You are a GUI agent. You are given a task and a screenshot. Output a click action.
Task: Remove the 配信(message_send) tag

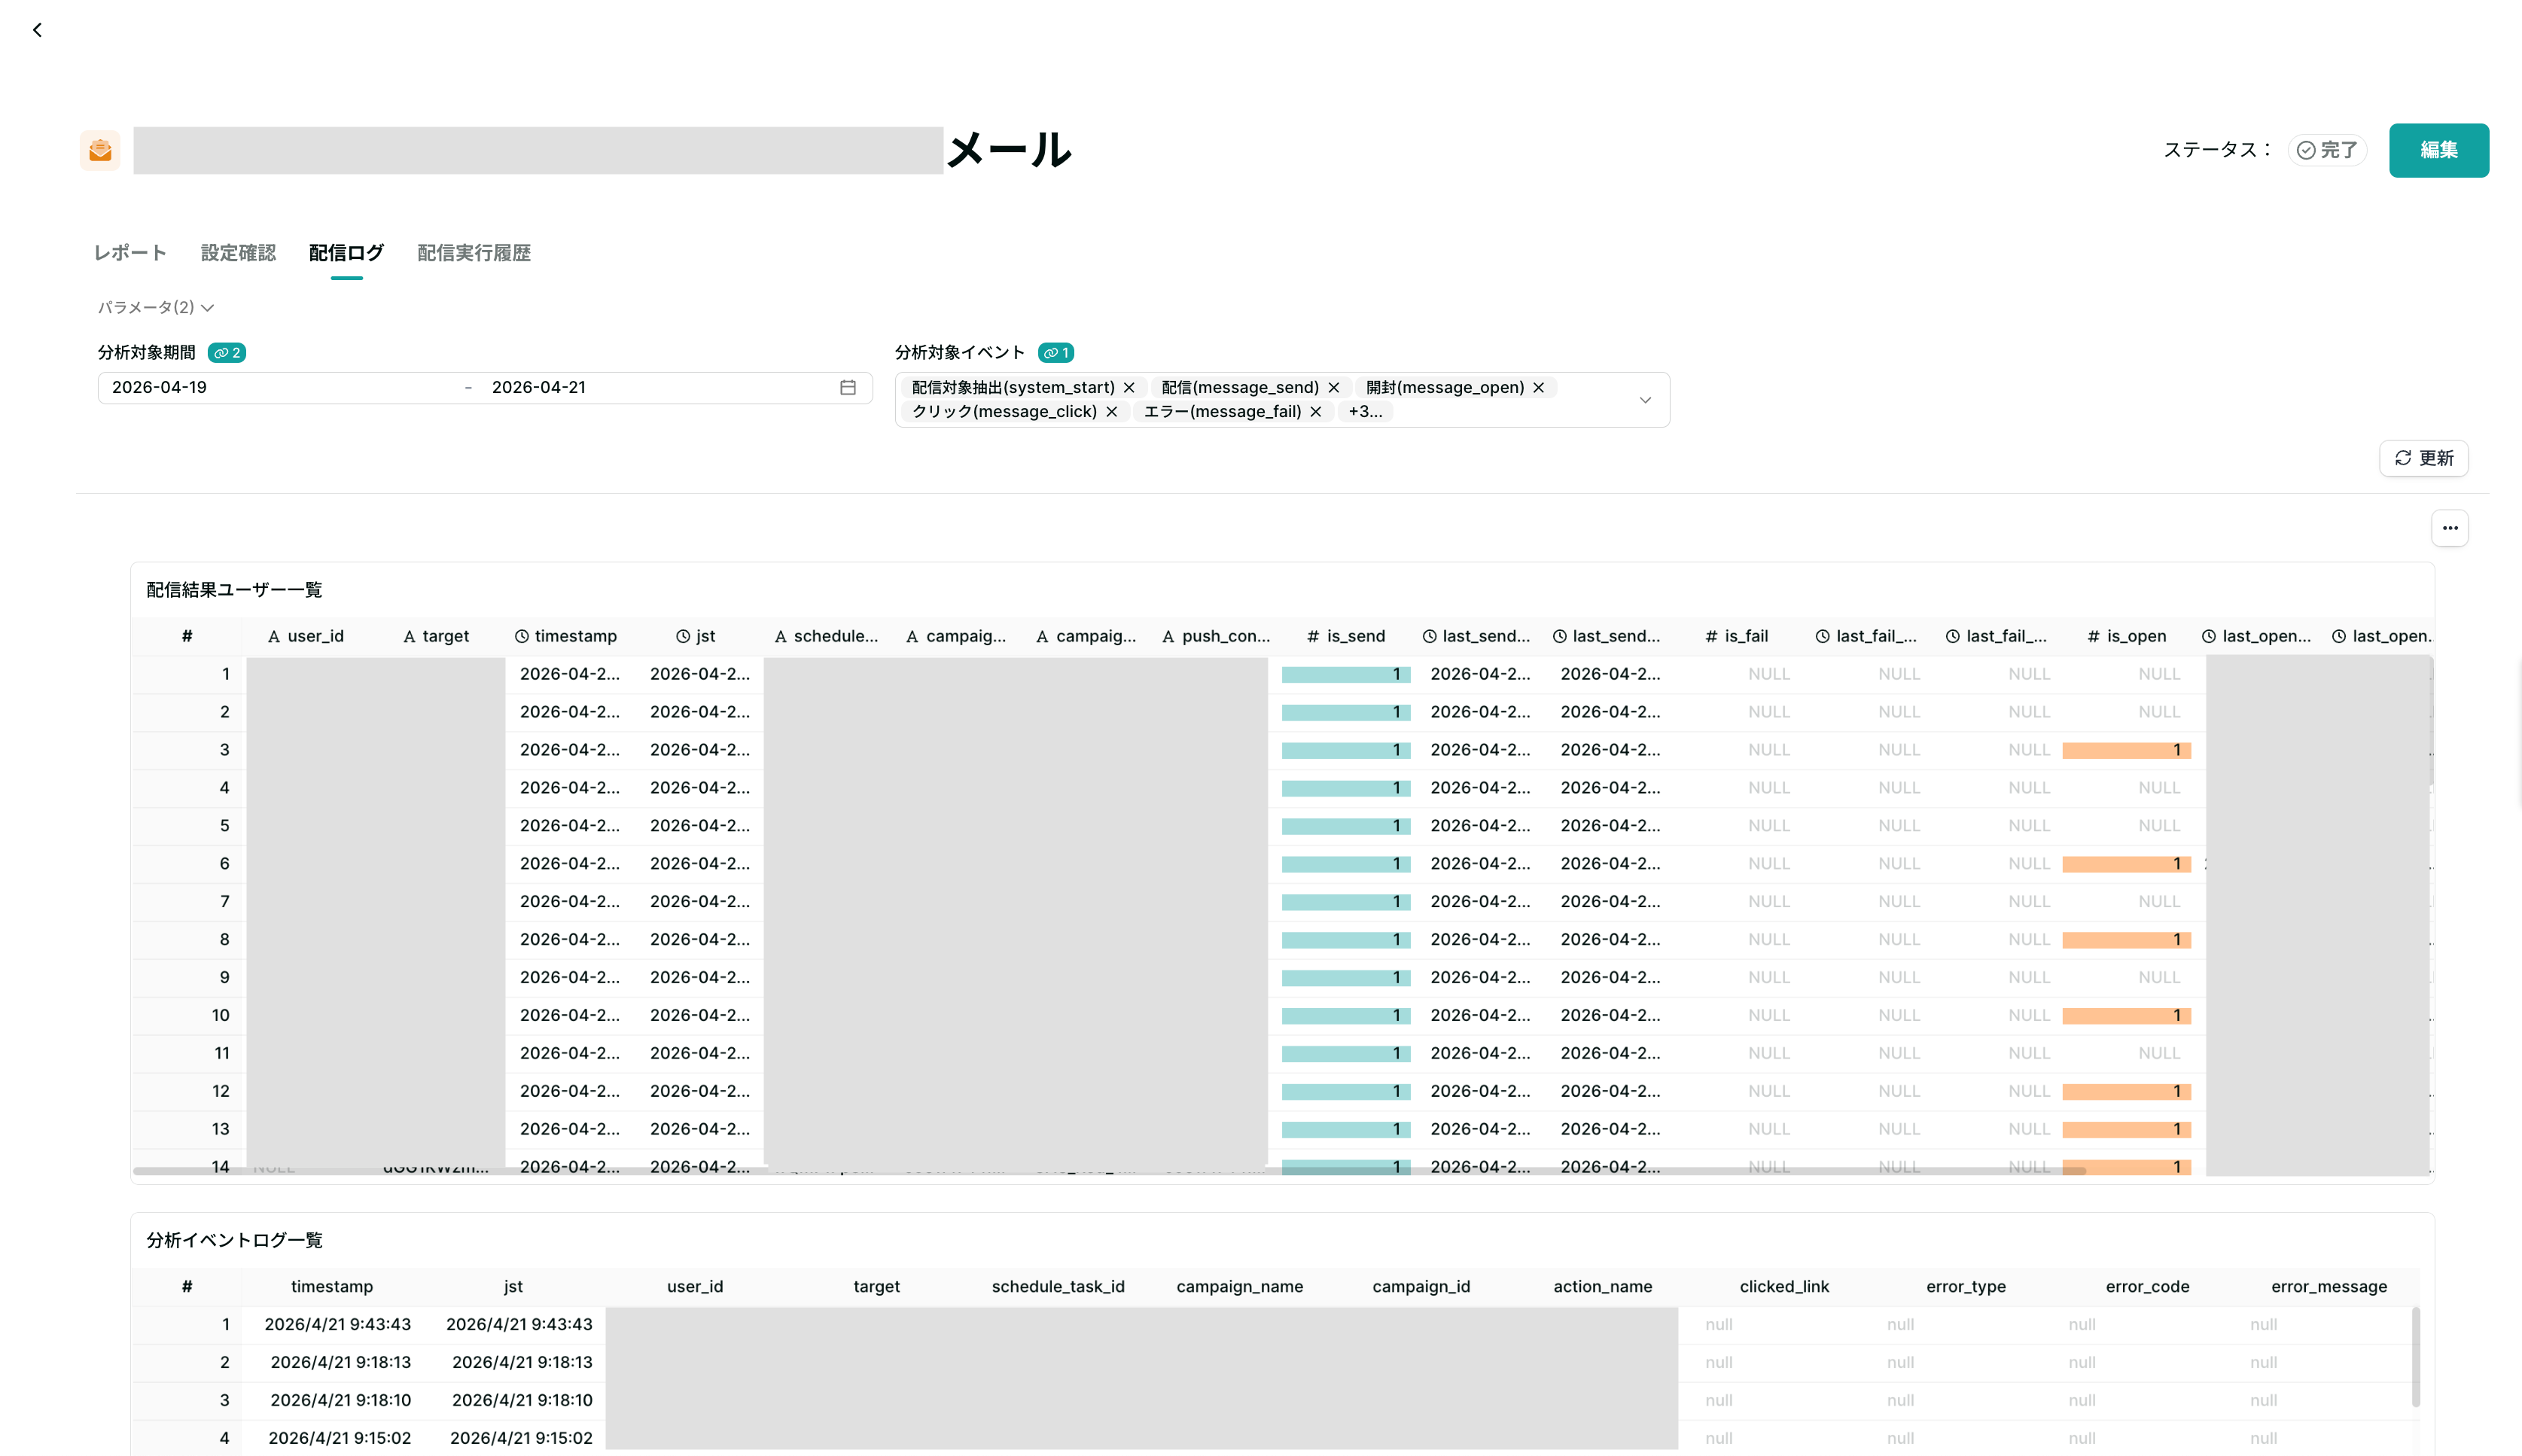[1333, 387]
